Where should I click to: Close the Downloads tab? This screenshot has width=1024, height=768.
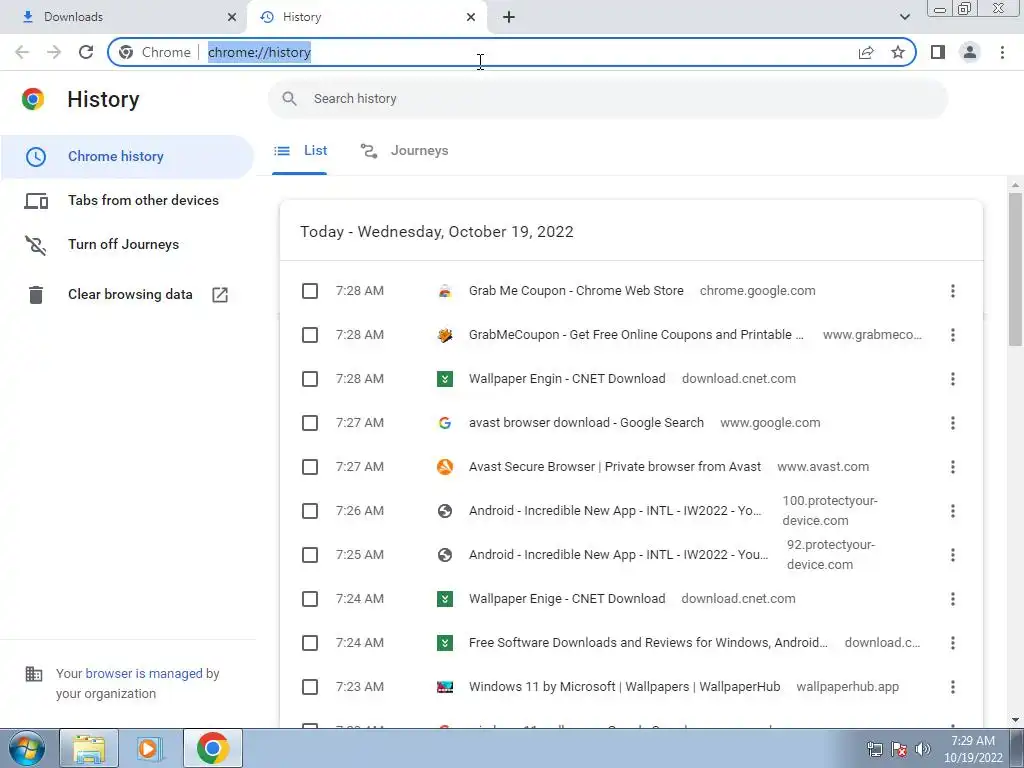coord(232,17)
